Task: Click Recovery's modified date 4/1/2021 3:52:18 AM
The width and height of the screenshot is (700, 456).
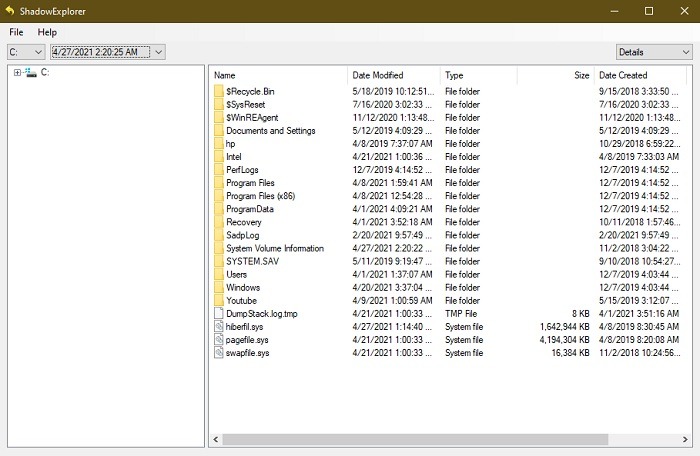Action: point(392,222)
